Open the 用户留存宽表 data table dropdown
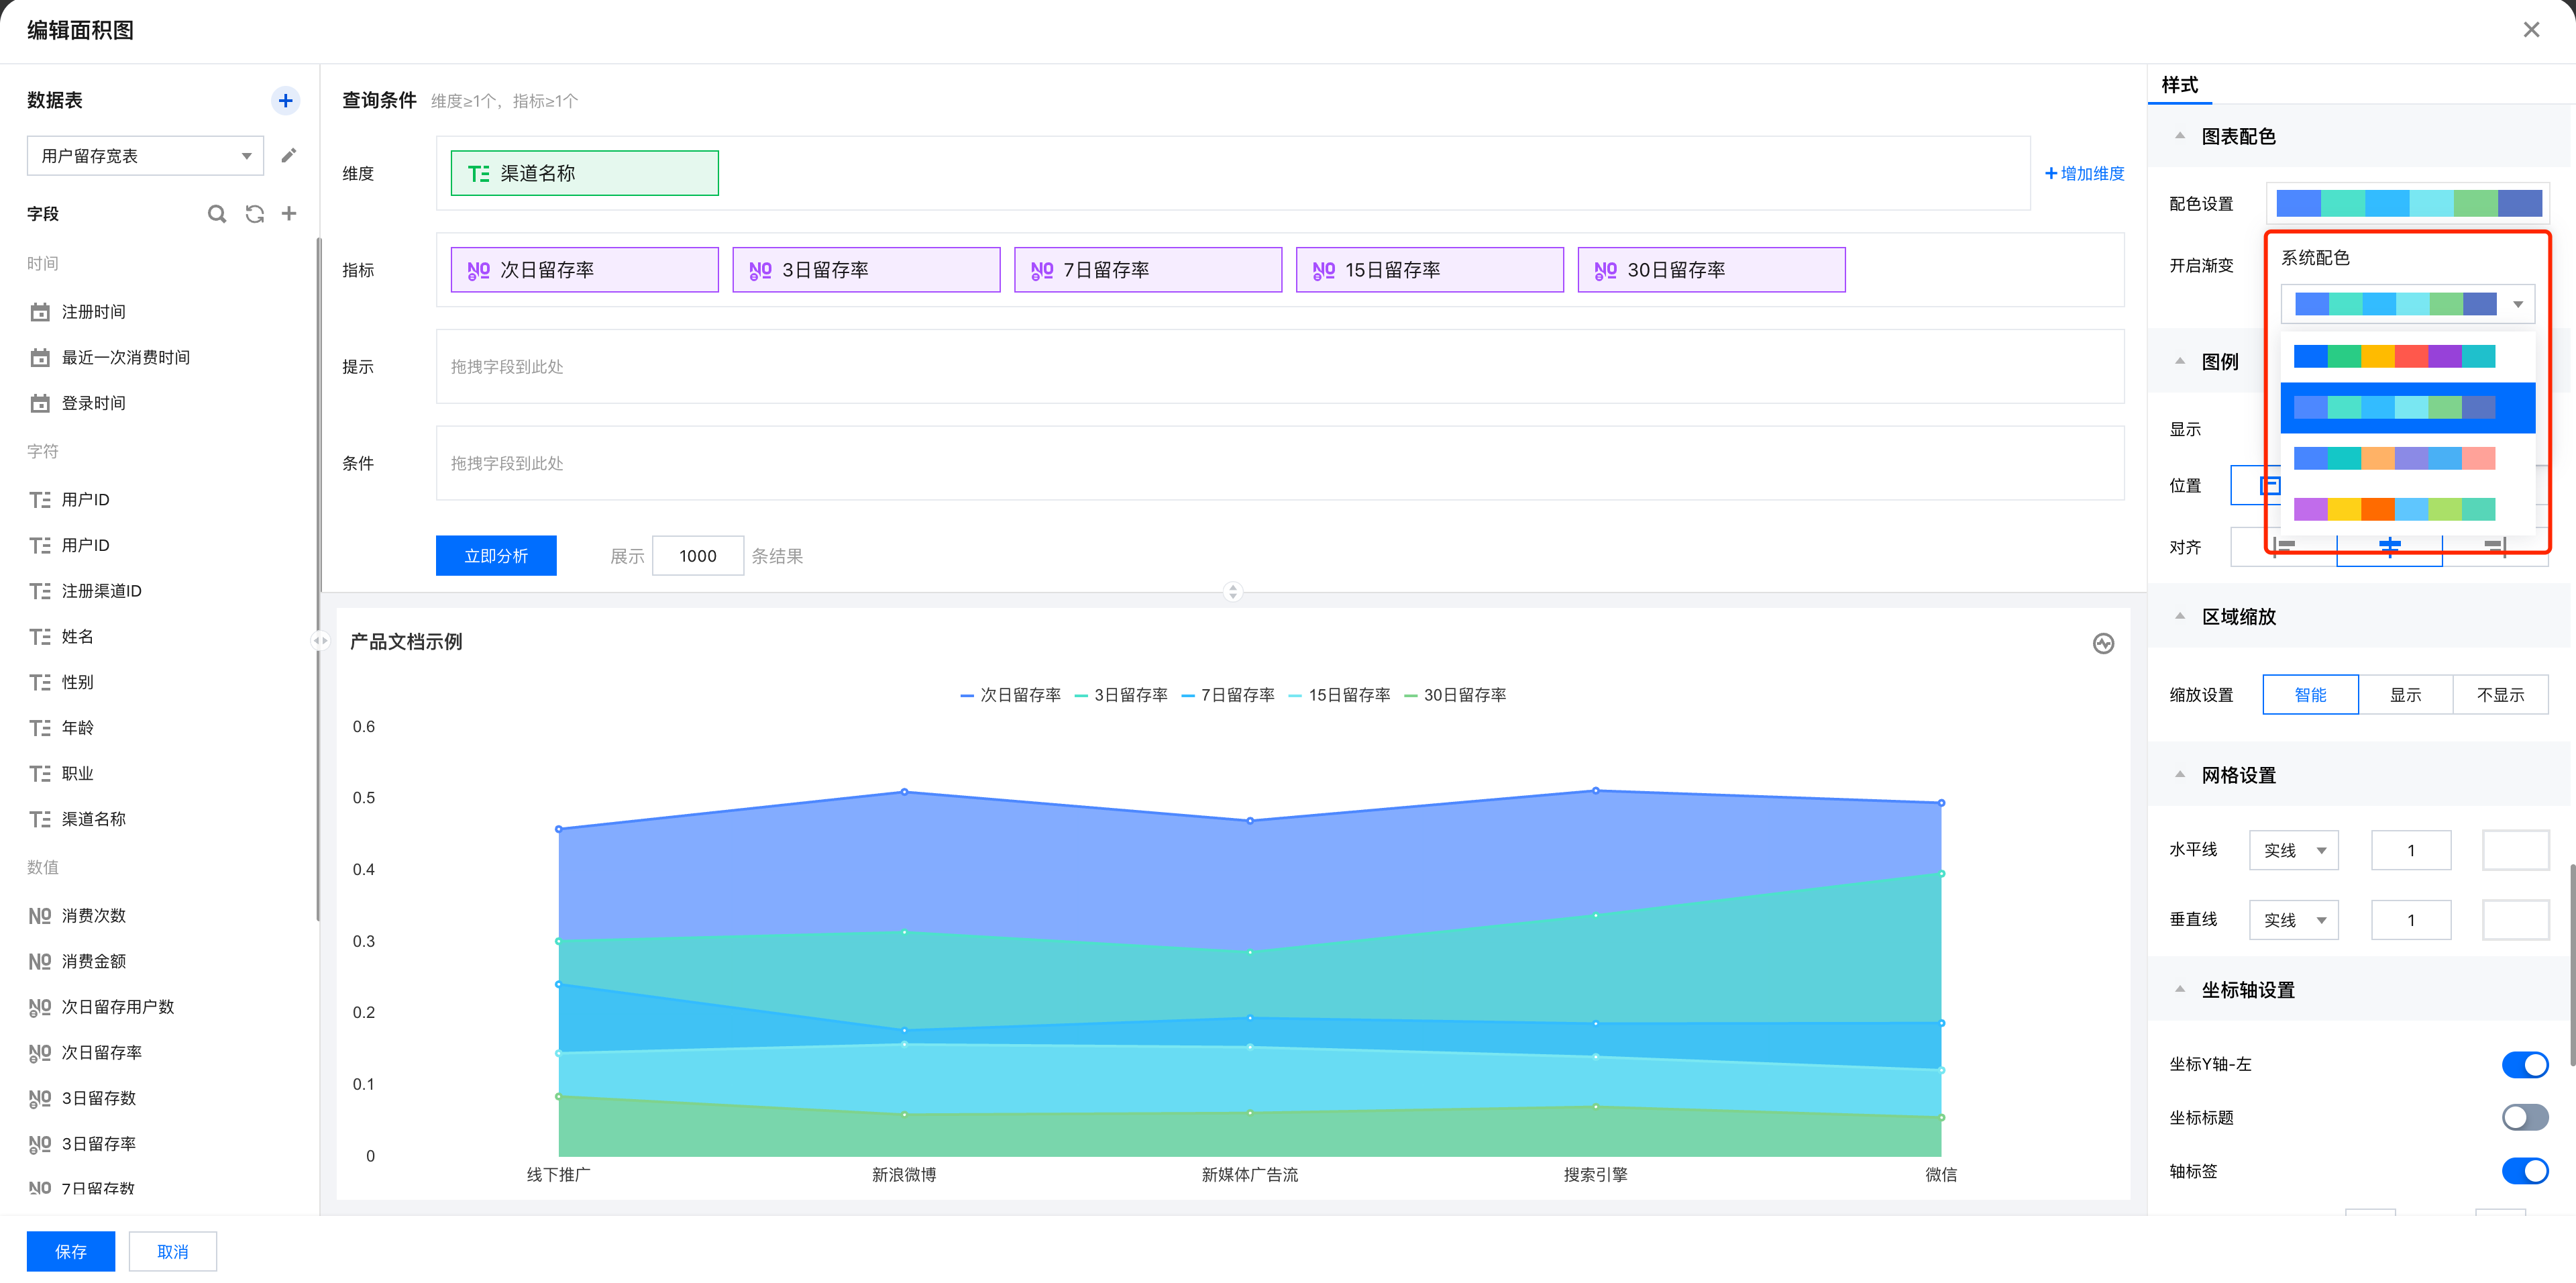Image resolution: width=2576 pixels, height=1283 pixels. click(145, 156)
